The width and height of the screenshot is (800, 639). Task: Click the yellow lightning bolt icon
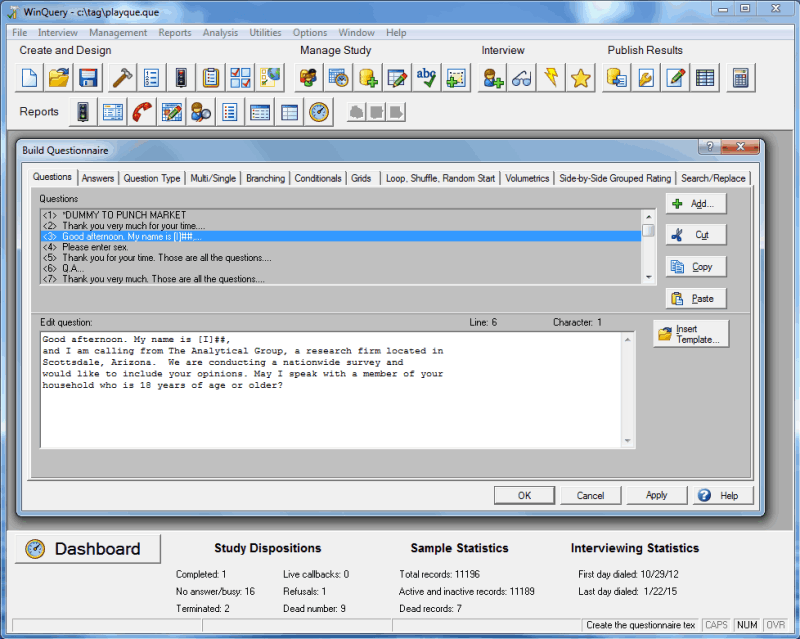tap(552, 78)
